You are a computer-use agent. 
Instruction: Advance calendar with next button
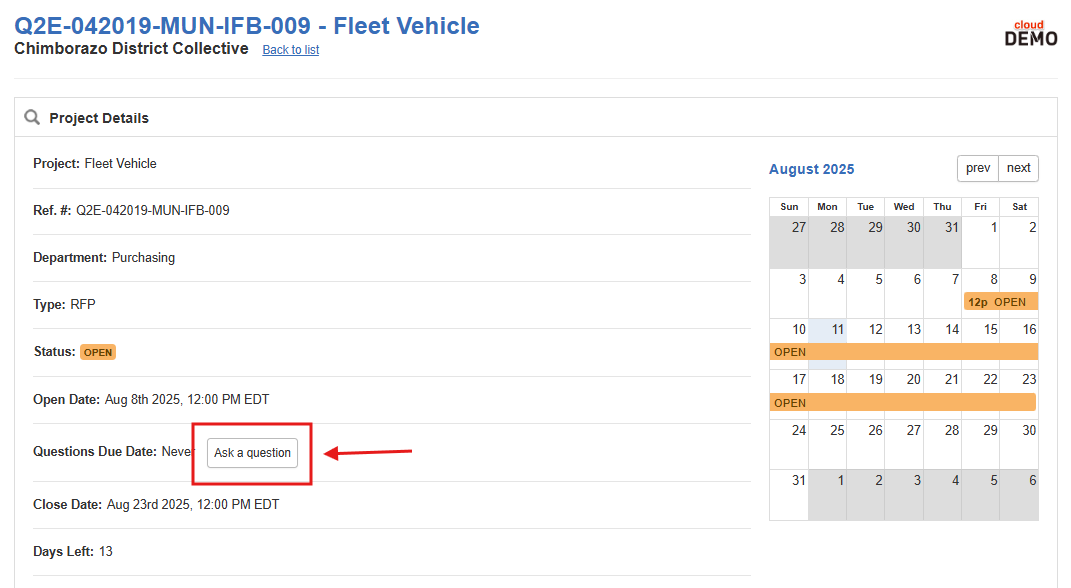pos(1018,168)
